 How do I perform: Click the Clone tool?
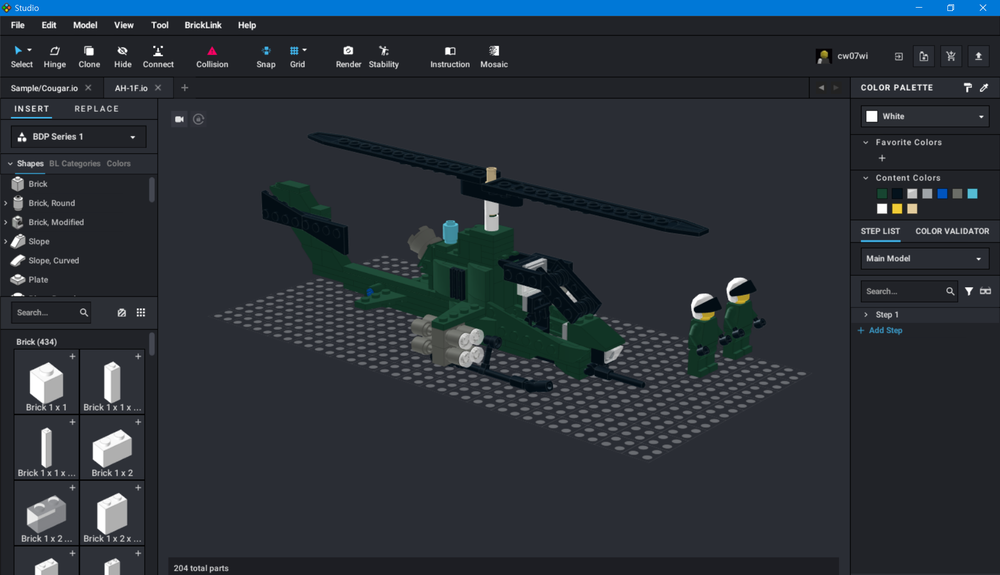(x=89, y=56)
